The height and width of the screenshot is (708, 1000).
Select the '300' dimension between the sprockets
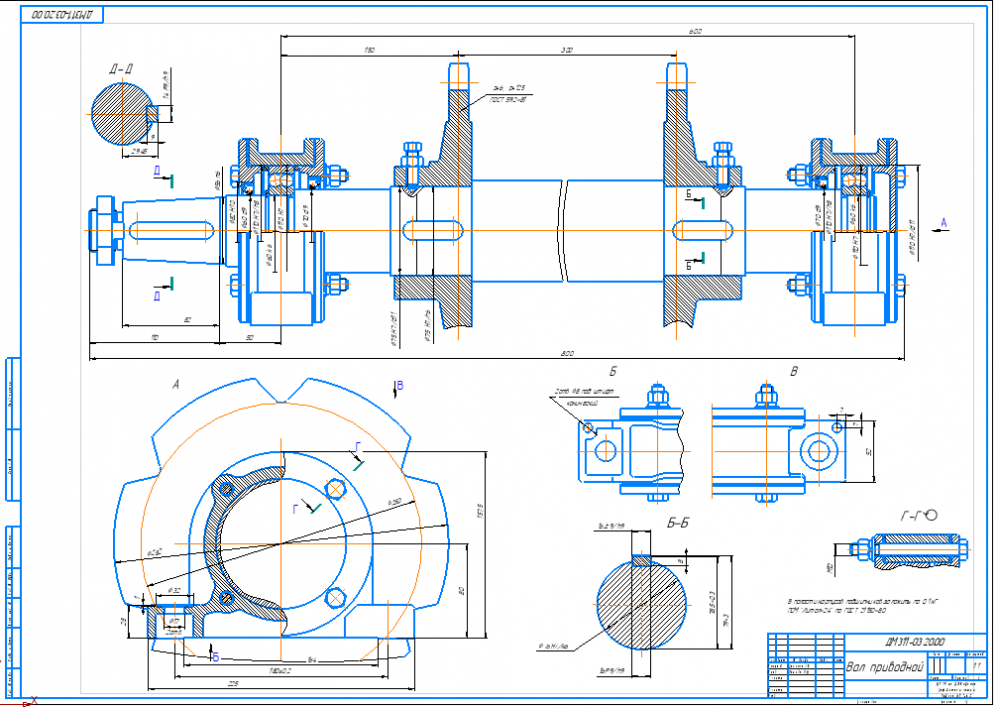pyautogui.click(x=567, y=50)
